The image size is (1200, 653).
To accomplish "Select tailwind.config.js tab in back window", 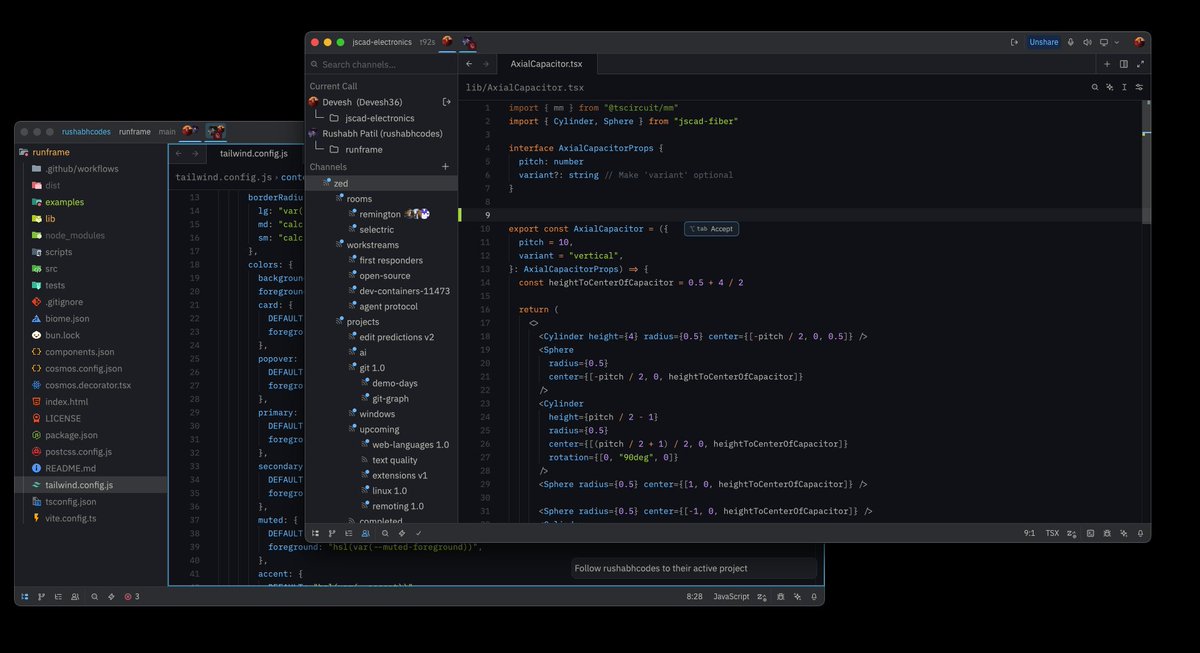I will [254, 153].
